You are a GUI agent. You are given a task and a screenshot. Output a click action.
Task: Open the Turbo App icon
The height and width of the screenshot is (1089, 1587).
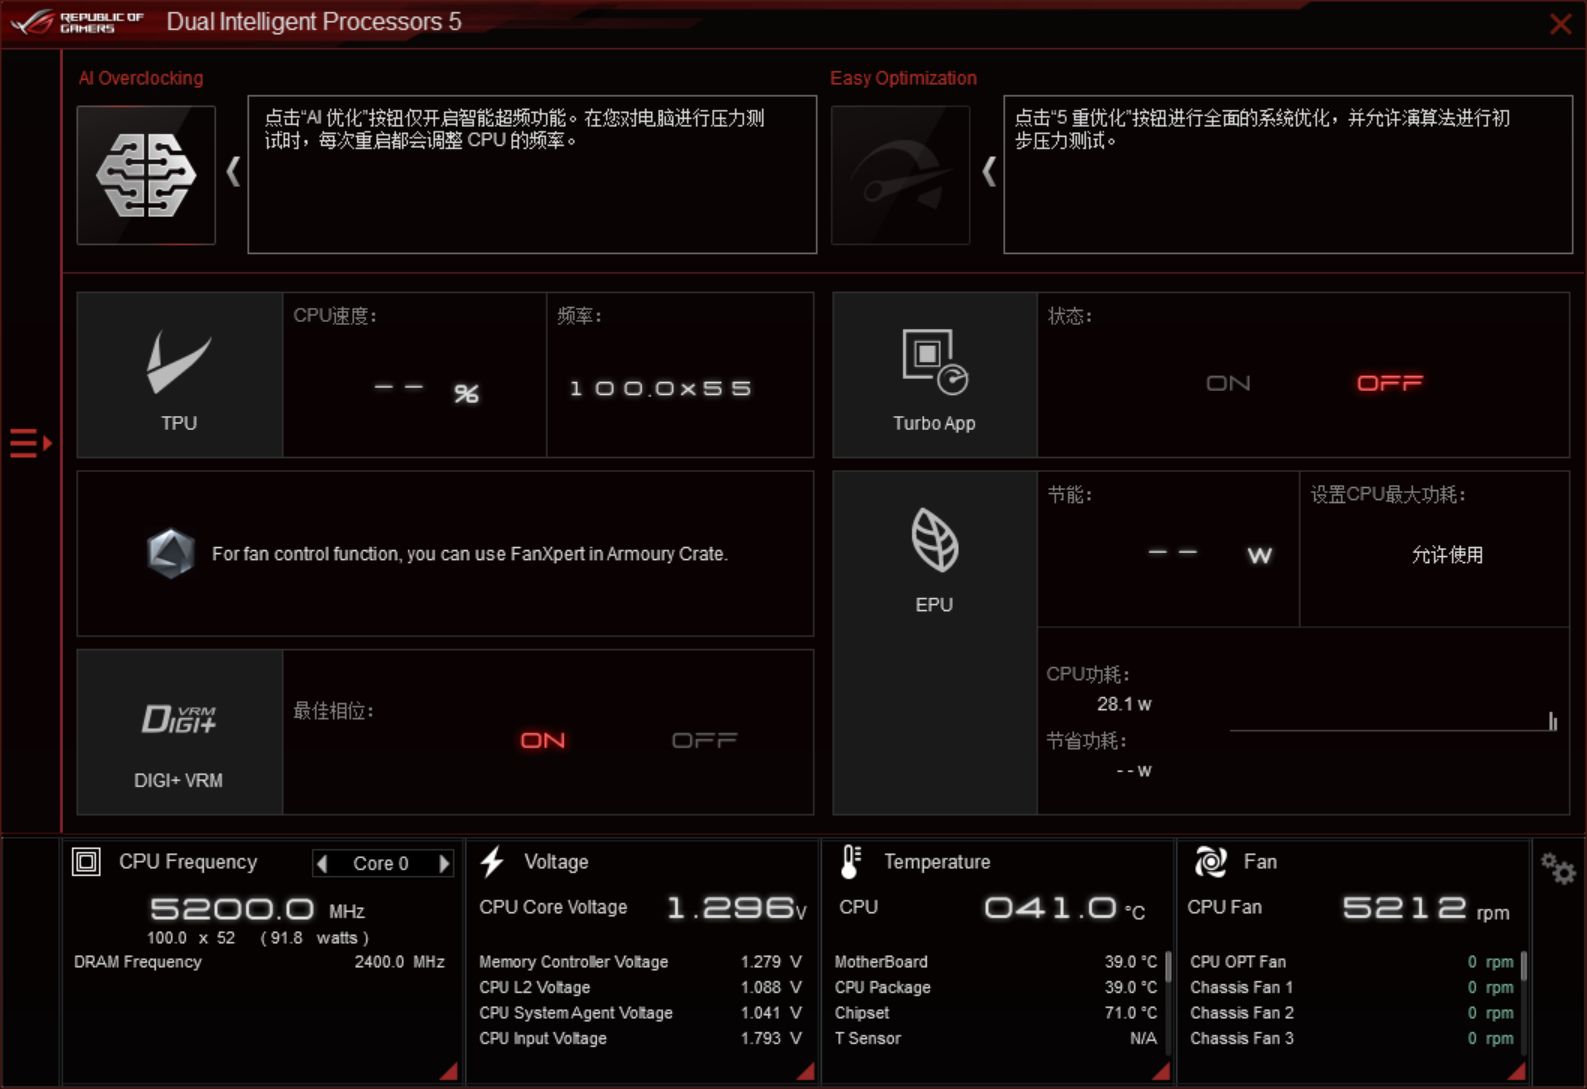coord(935,375)
